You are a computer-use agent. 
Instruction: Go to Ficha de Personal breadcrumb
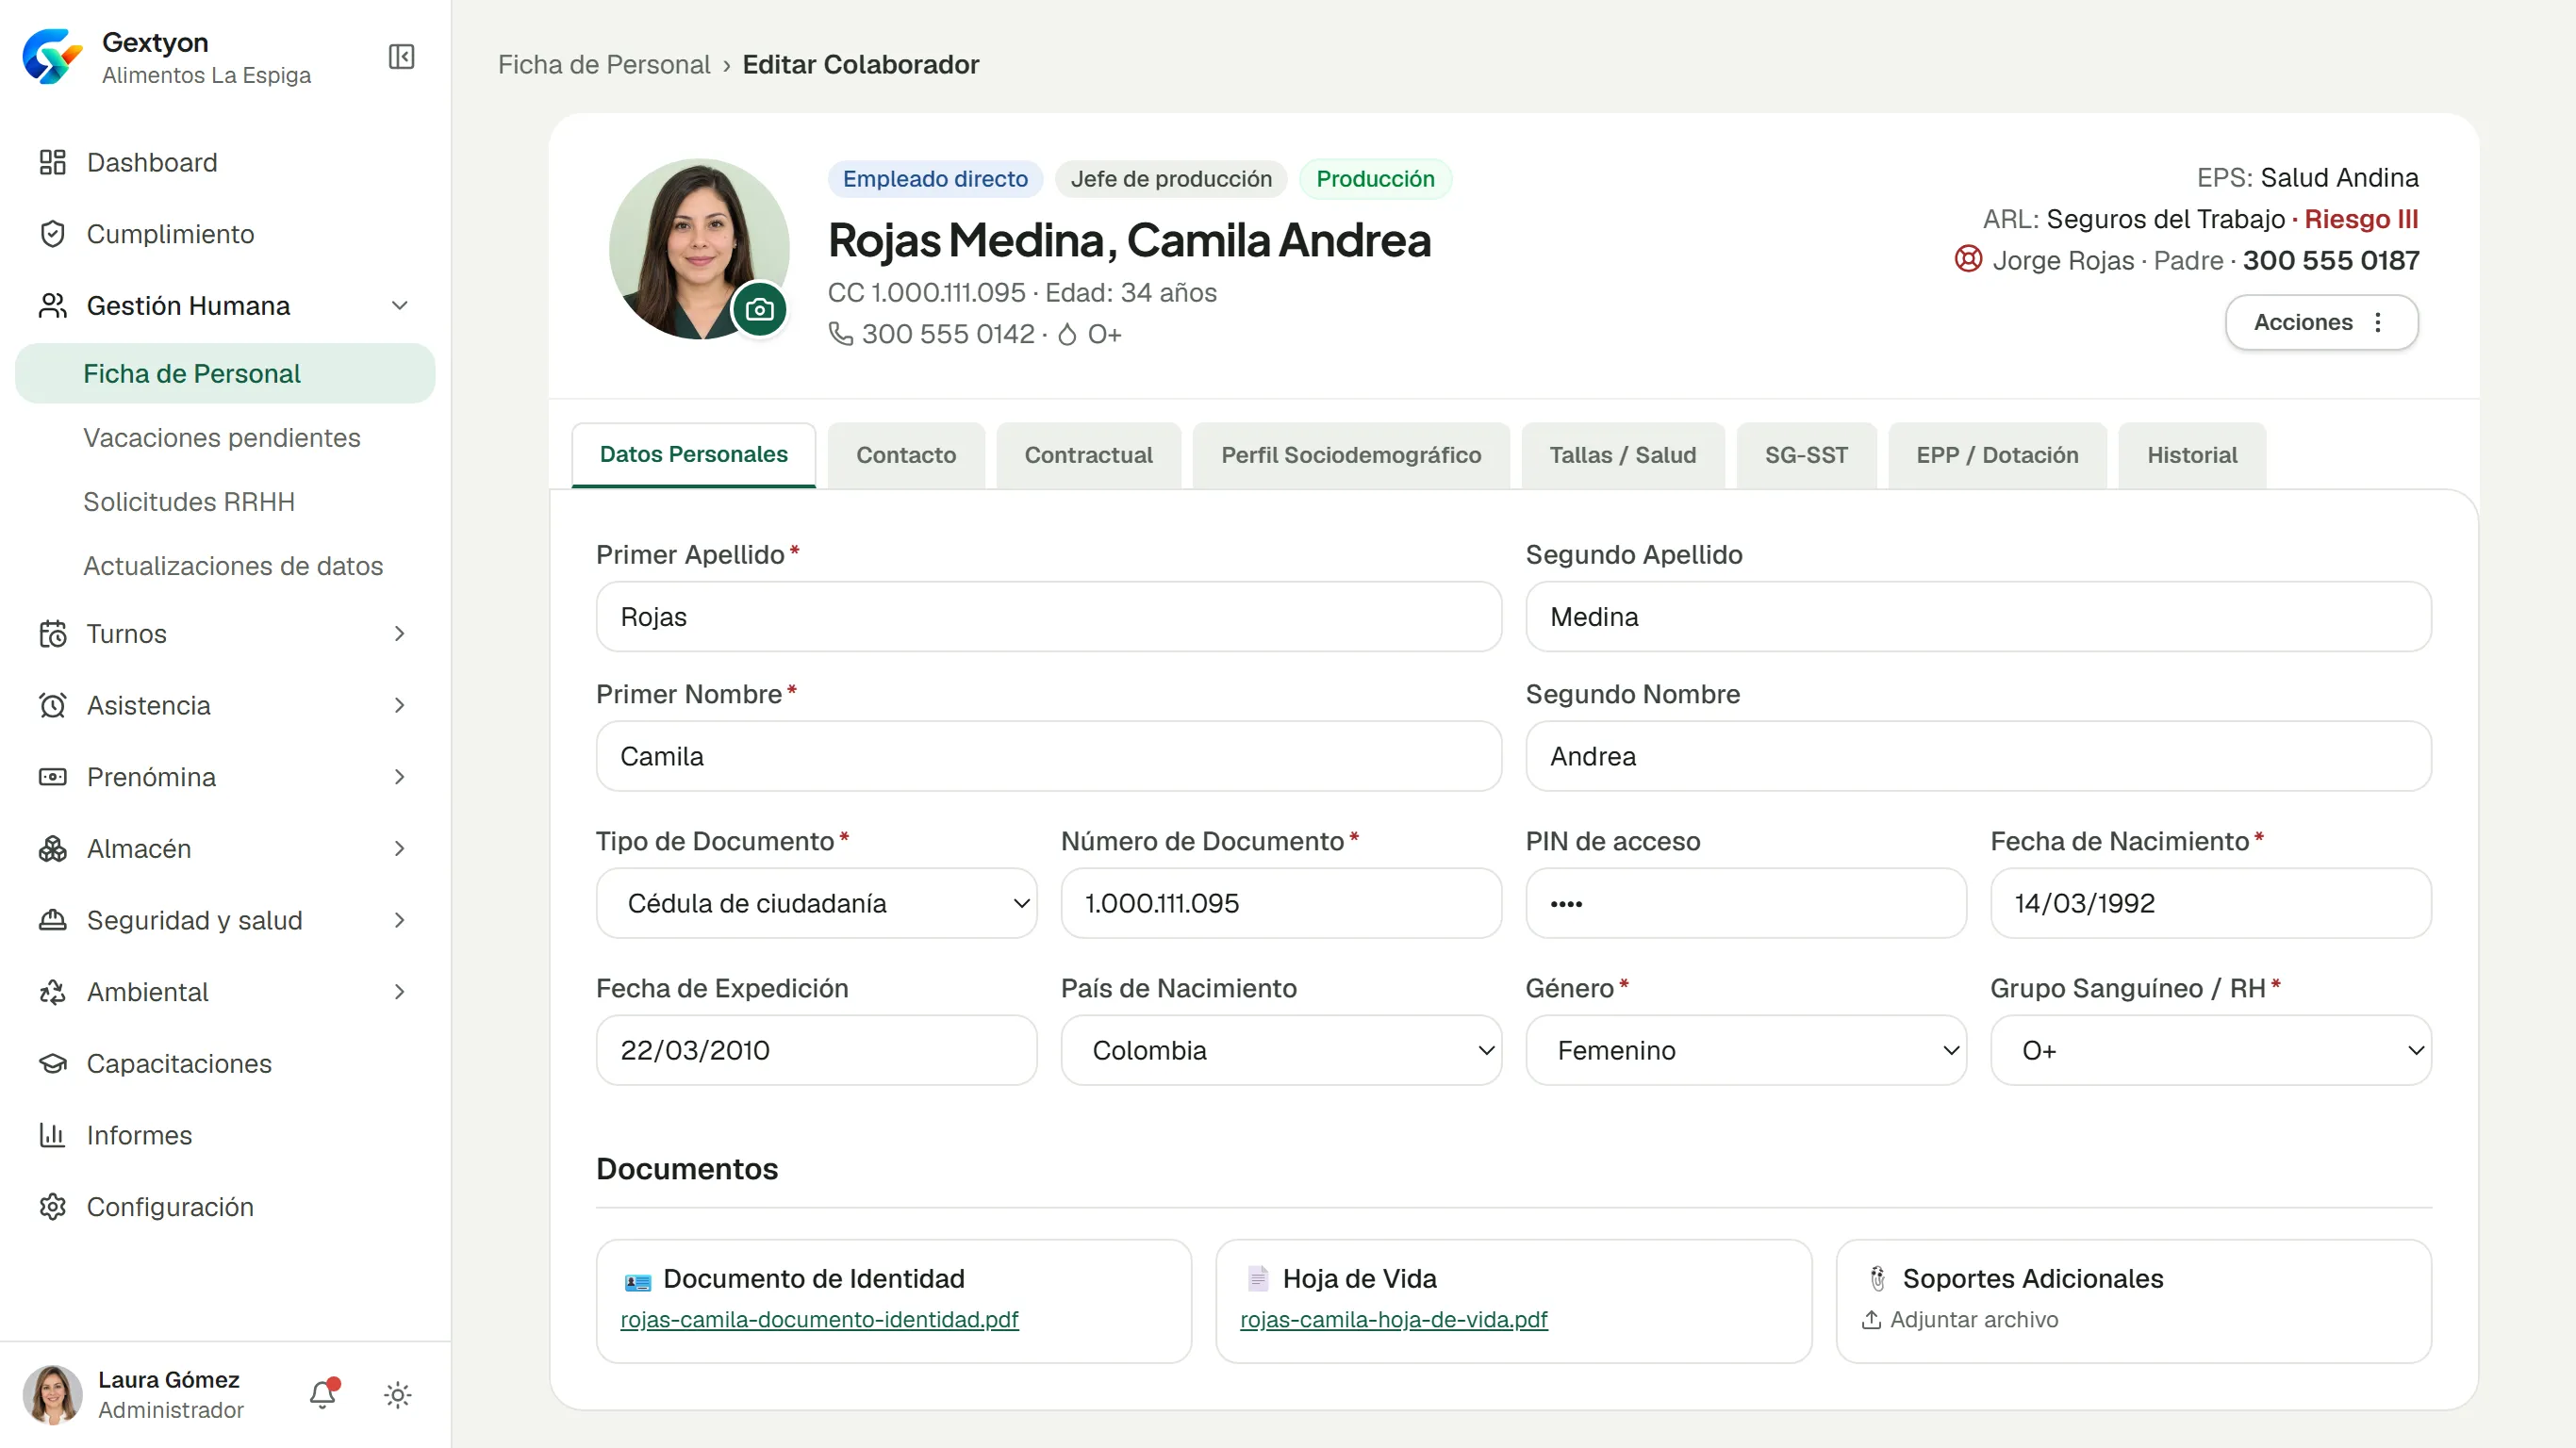[604, 64]
